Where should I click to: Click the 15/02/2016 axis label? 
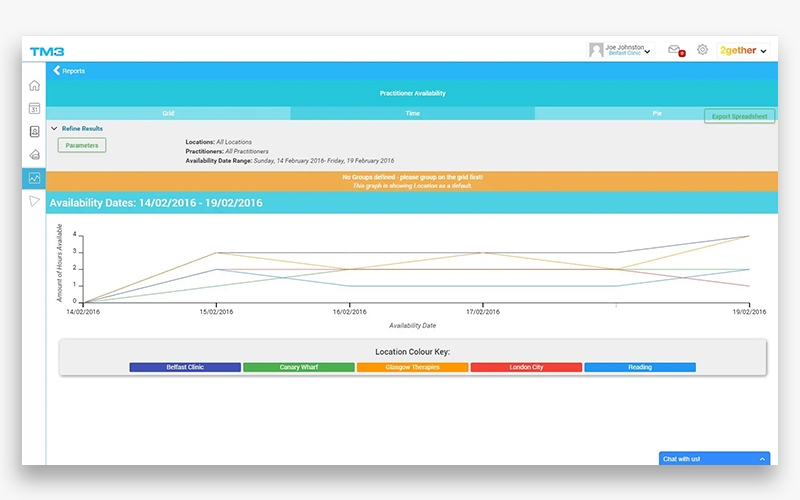tap(216, 312)
